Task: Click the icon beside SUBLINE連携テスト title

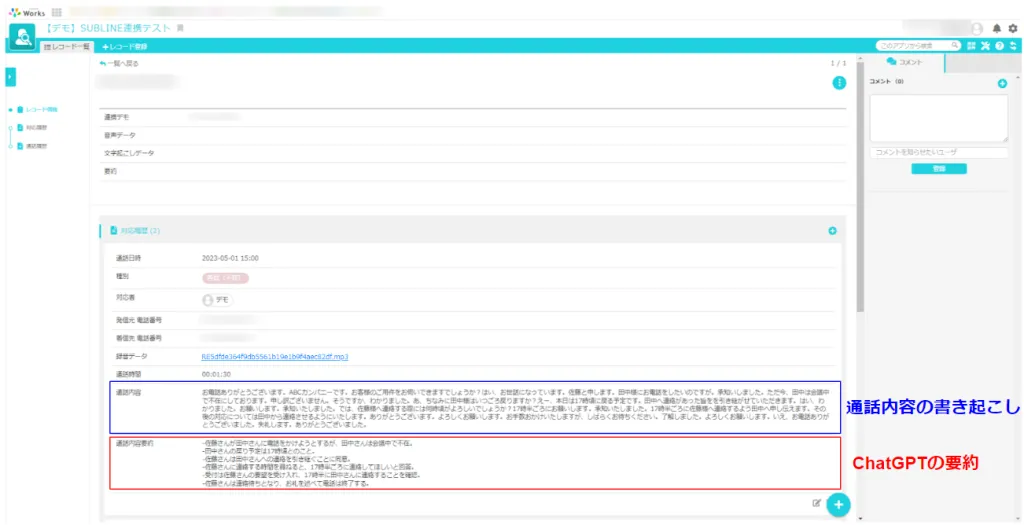Action: click(180, 28)
